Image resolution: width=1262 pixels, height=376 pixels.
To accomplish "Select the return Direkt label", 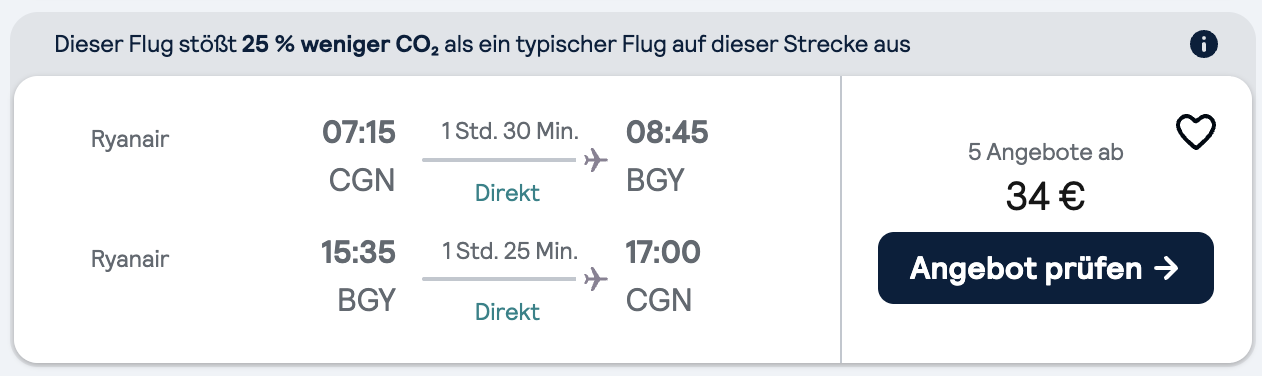I will tap(507, 311).
